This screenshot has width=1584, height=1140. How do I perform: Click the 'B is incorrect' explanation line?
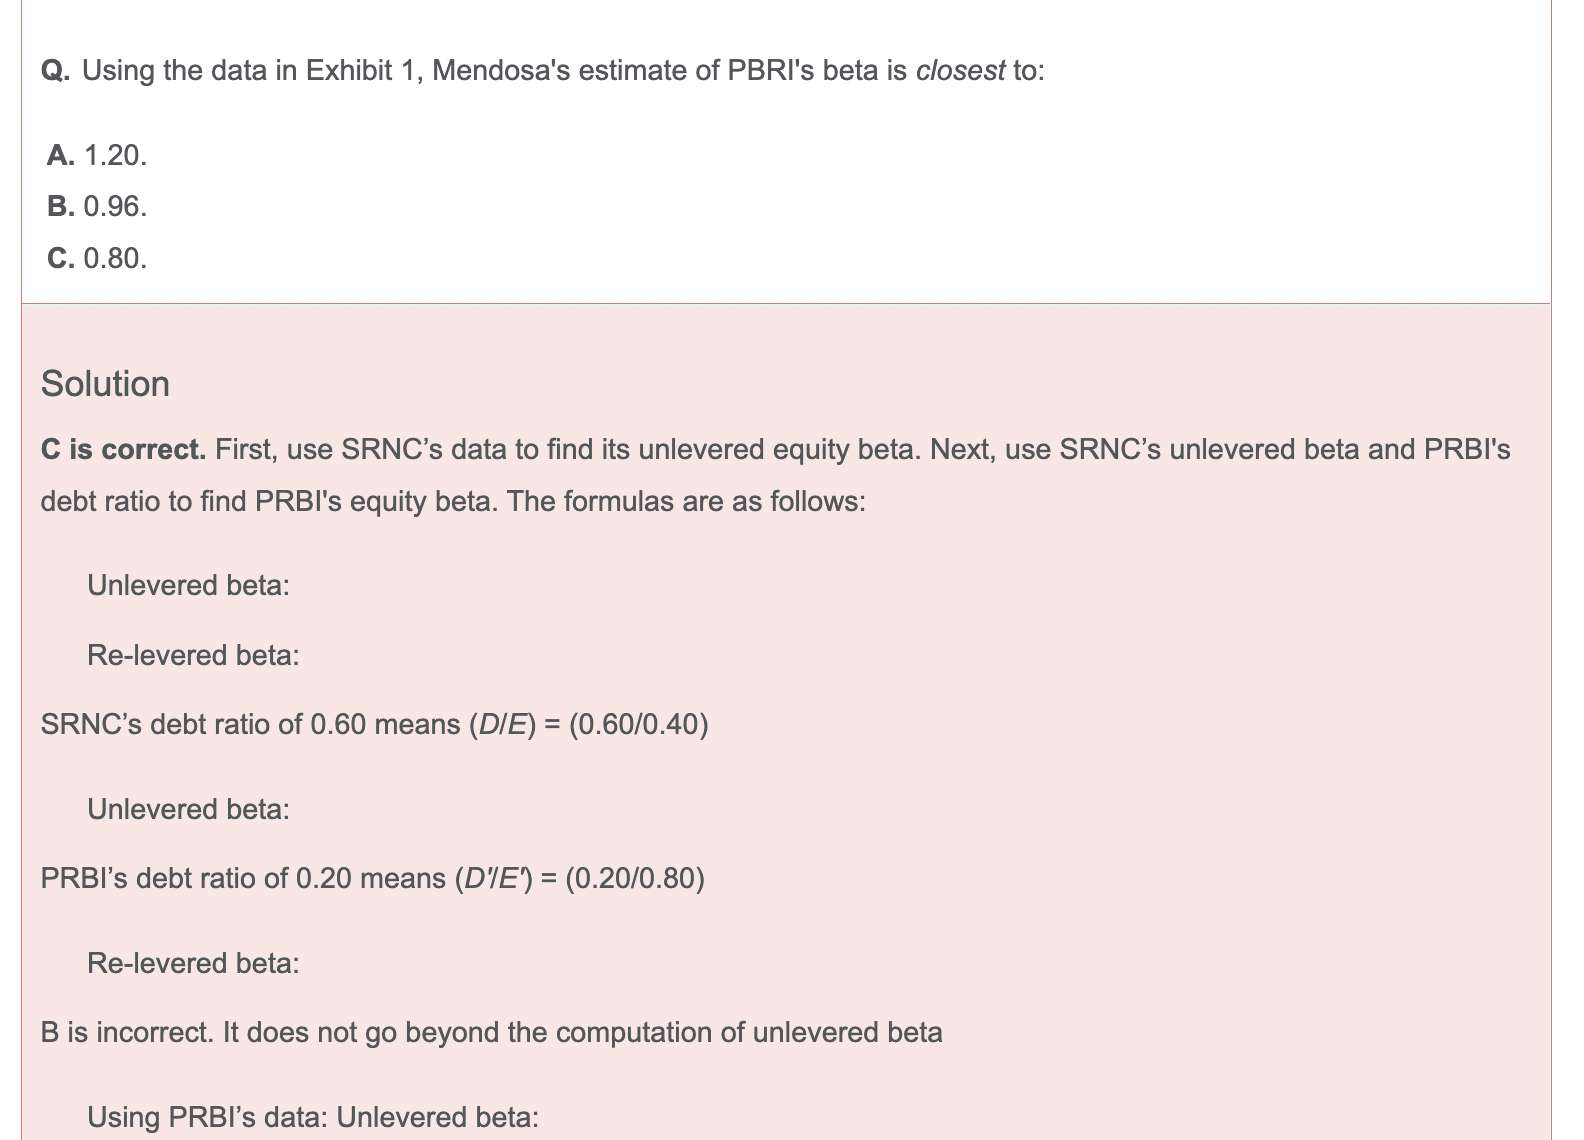(x=492, y=1032)
